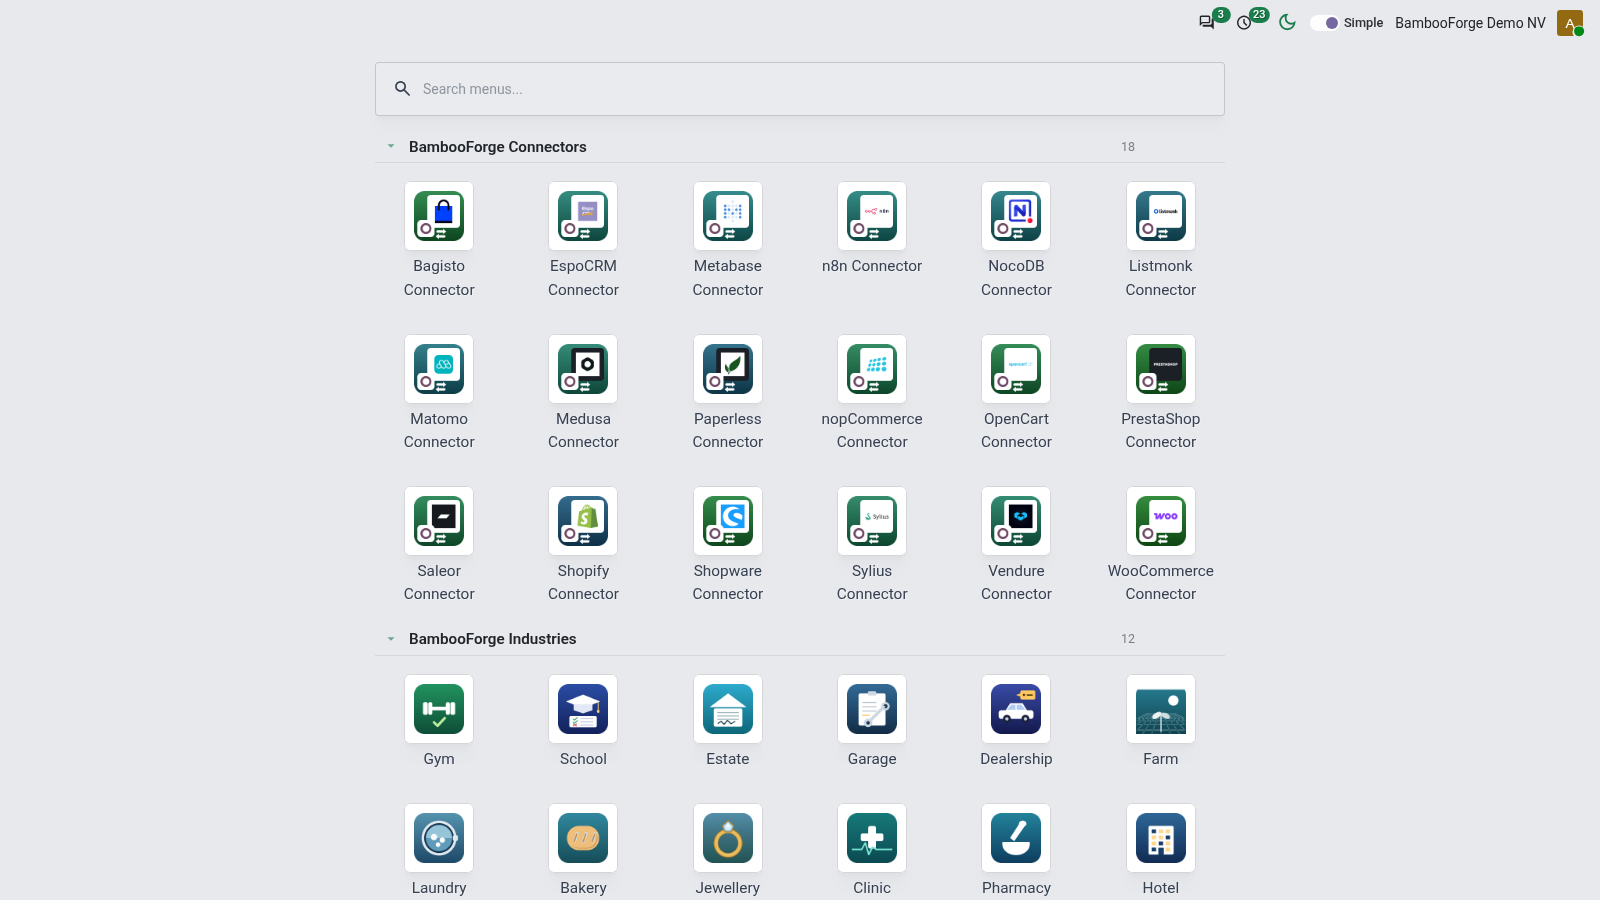Open the Hotel app
This screenshot has width=1600, height=900.
(1161, 838)
